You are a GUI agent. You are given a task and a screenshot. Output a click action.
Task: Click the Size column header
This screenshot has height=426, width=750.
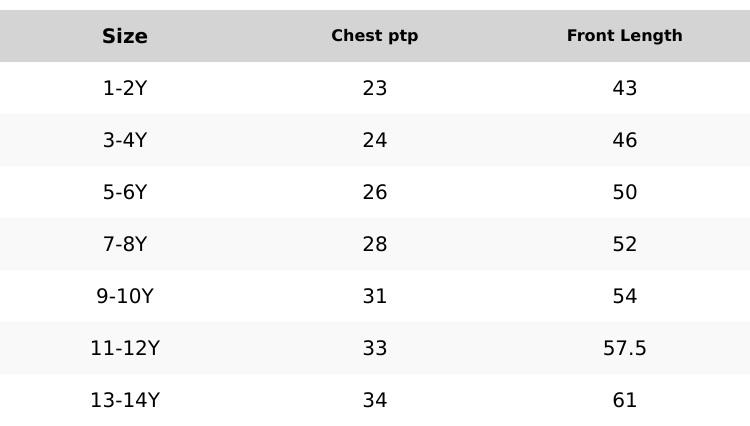point(125,36)
